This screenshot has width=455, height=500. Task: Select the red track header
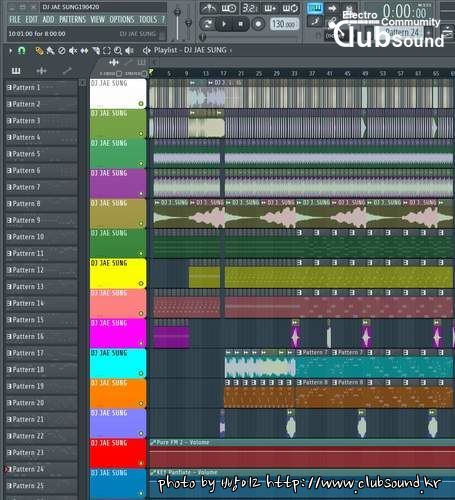[118, 453]
